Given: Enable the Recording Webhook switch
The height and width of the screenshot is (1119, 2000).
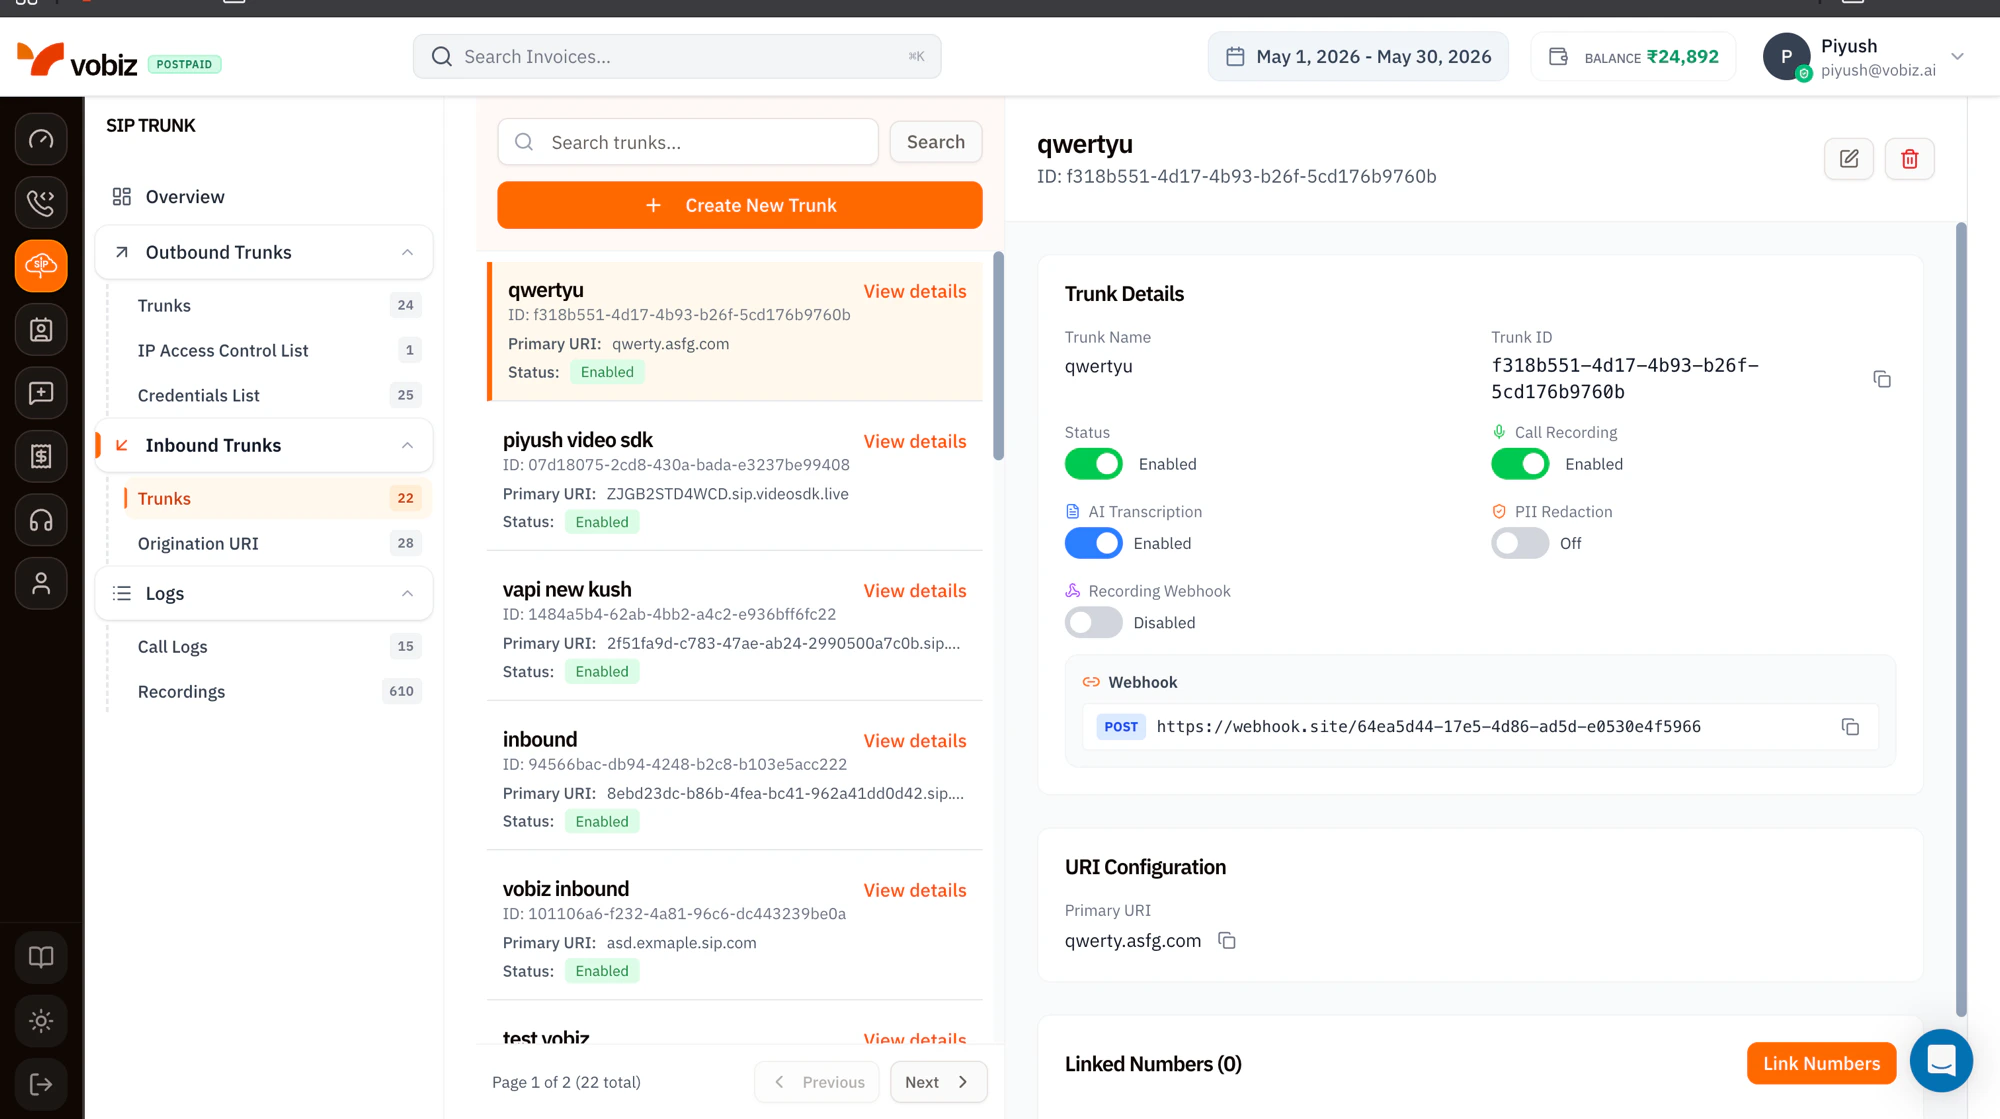Looking at the screenshot, I should point(1093,623).
